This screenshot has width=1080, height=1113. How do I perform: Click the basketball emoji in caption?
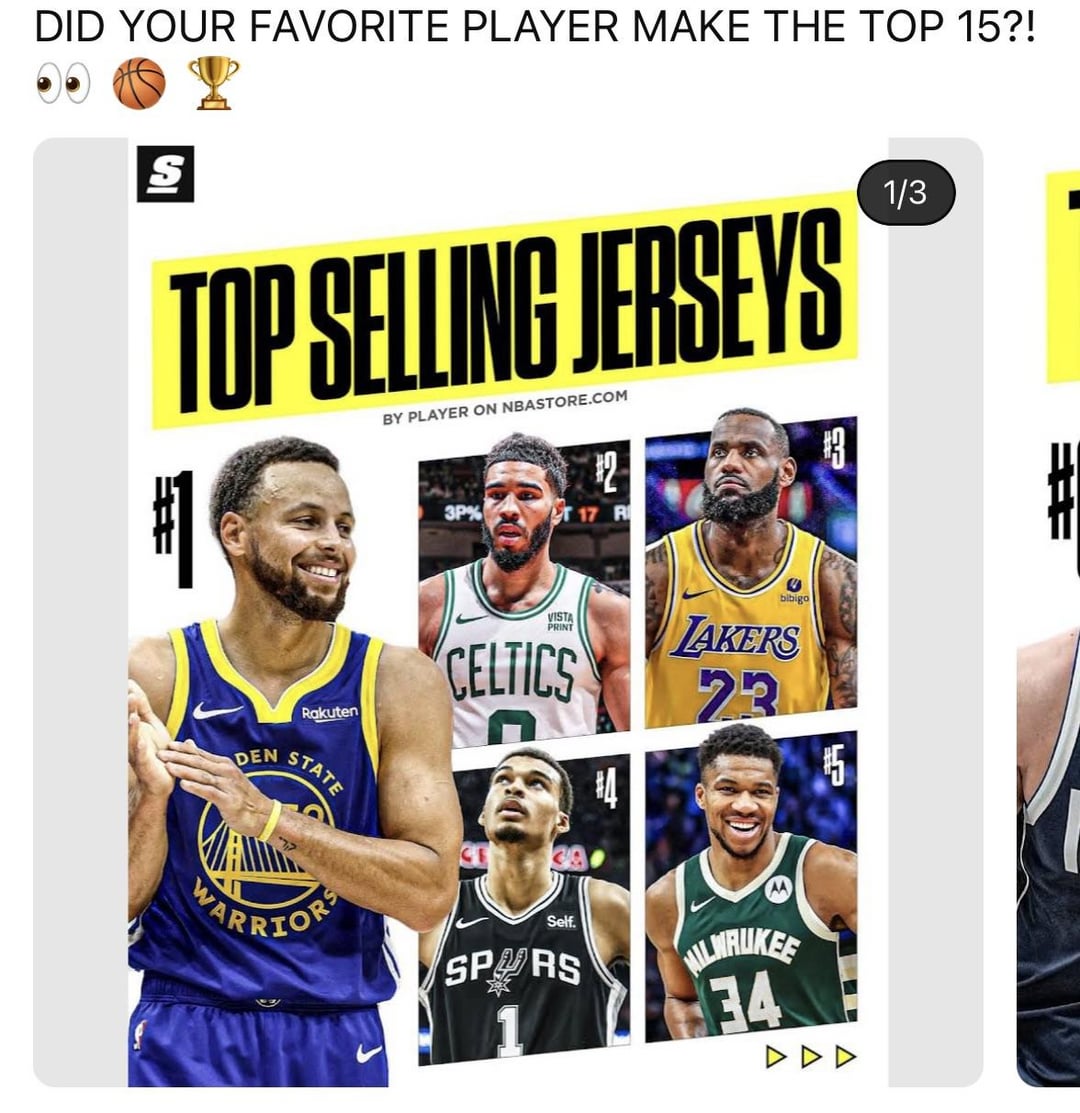139,84
